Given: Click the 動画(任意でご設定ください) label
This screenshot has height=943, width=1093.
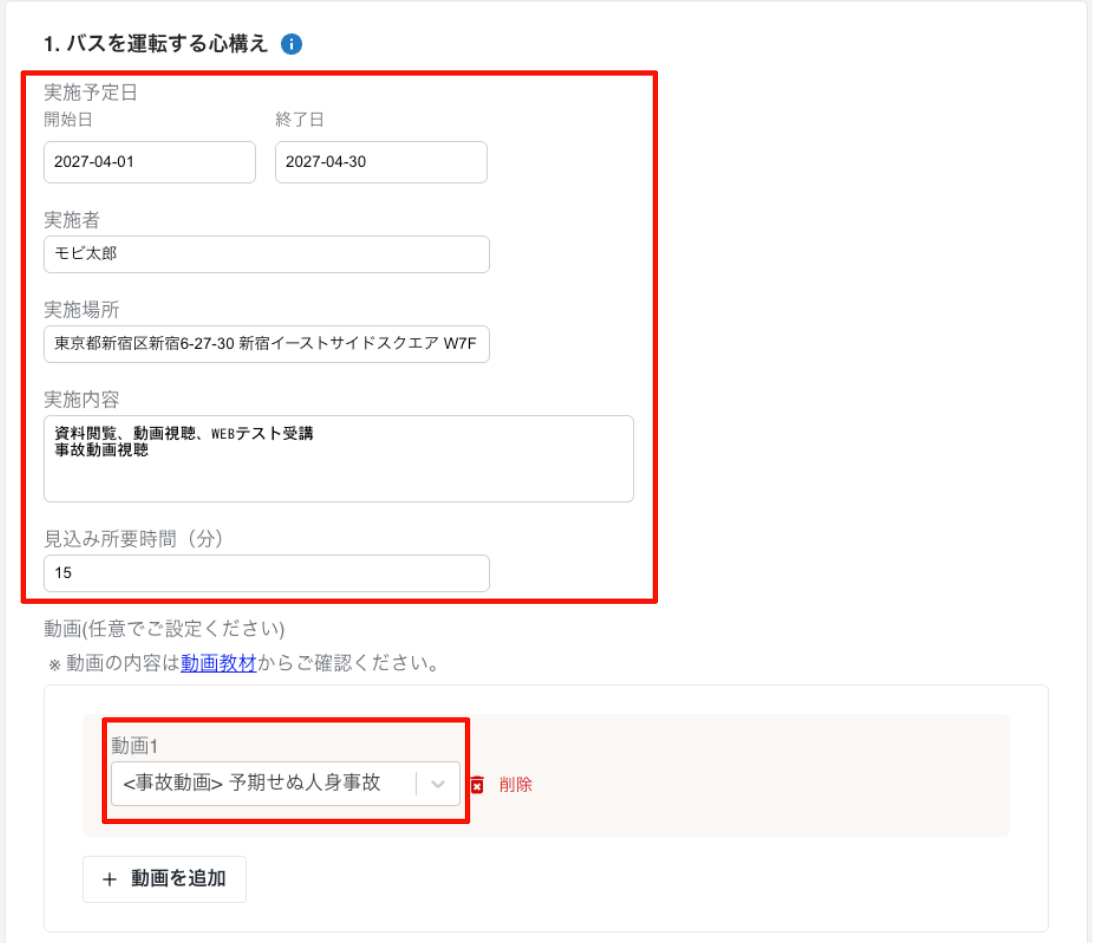Looking at the screenshot, I should 164,629.
